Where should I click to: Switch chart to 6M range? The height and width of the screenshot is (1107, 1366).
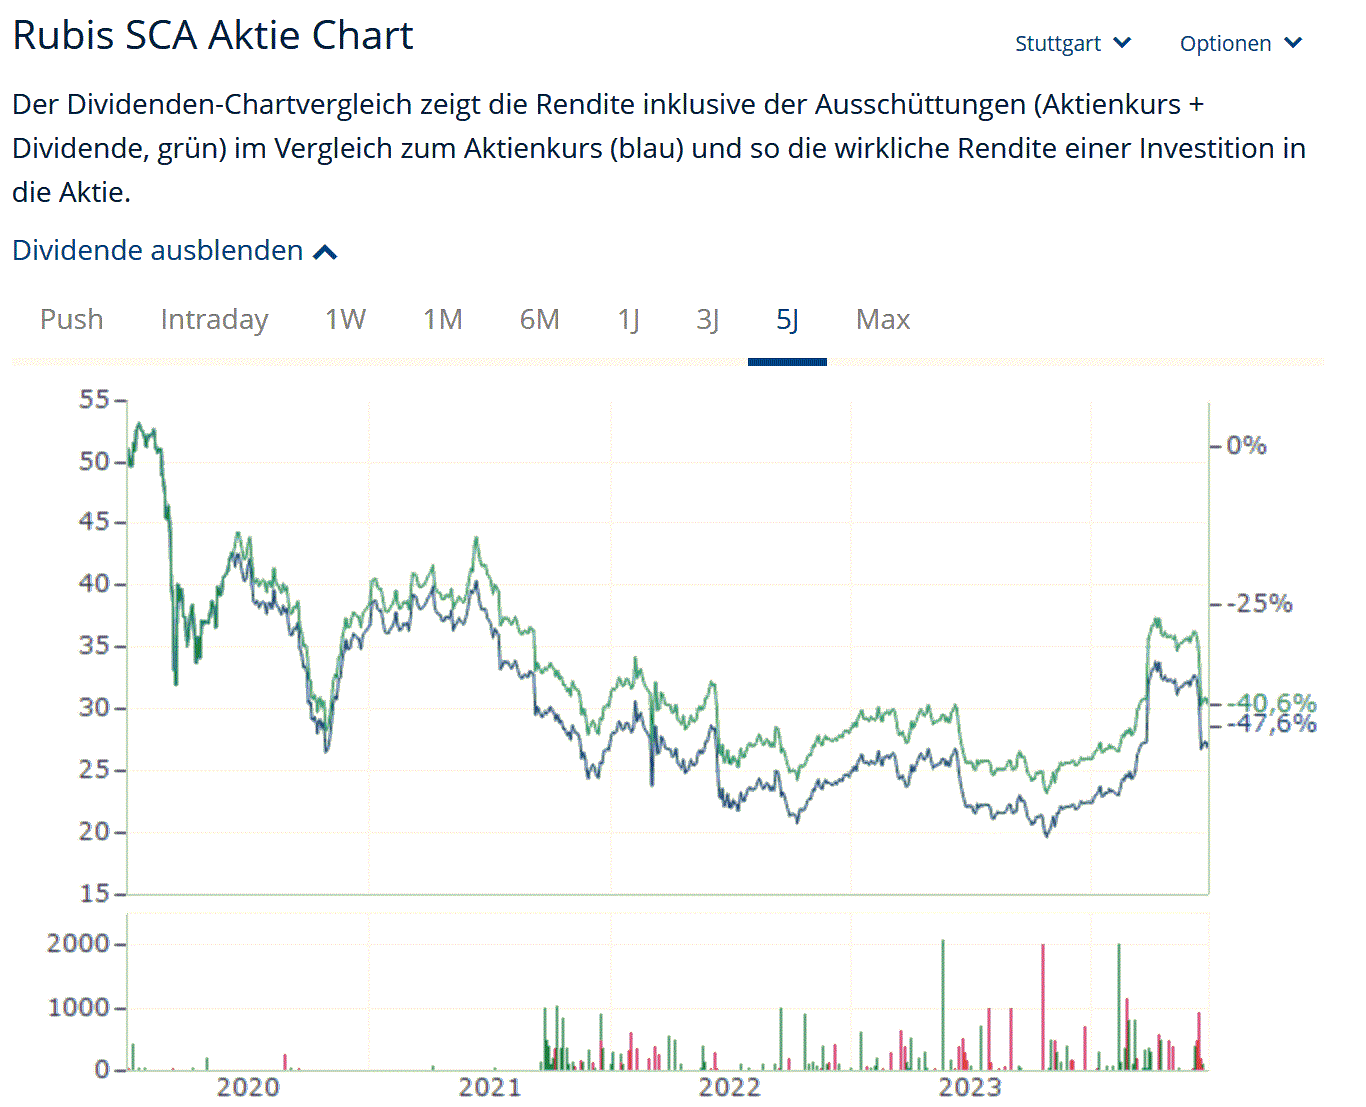pyautogui.click(x=539, y=320)
